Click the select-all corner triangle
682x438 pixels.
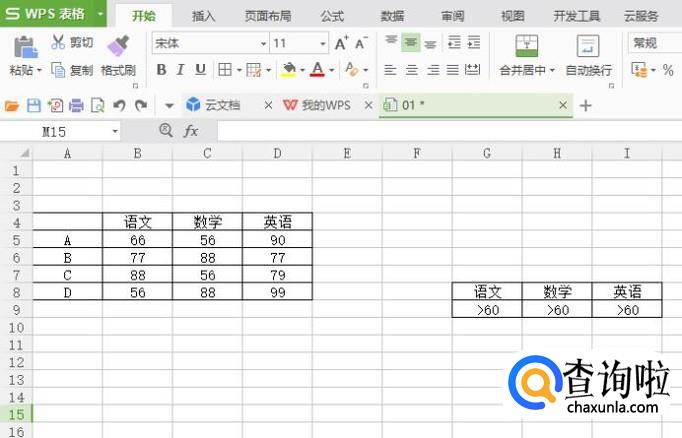point(25,153)
